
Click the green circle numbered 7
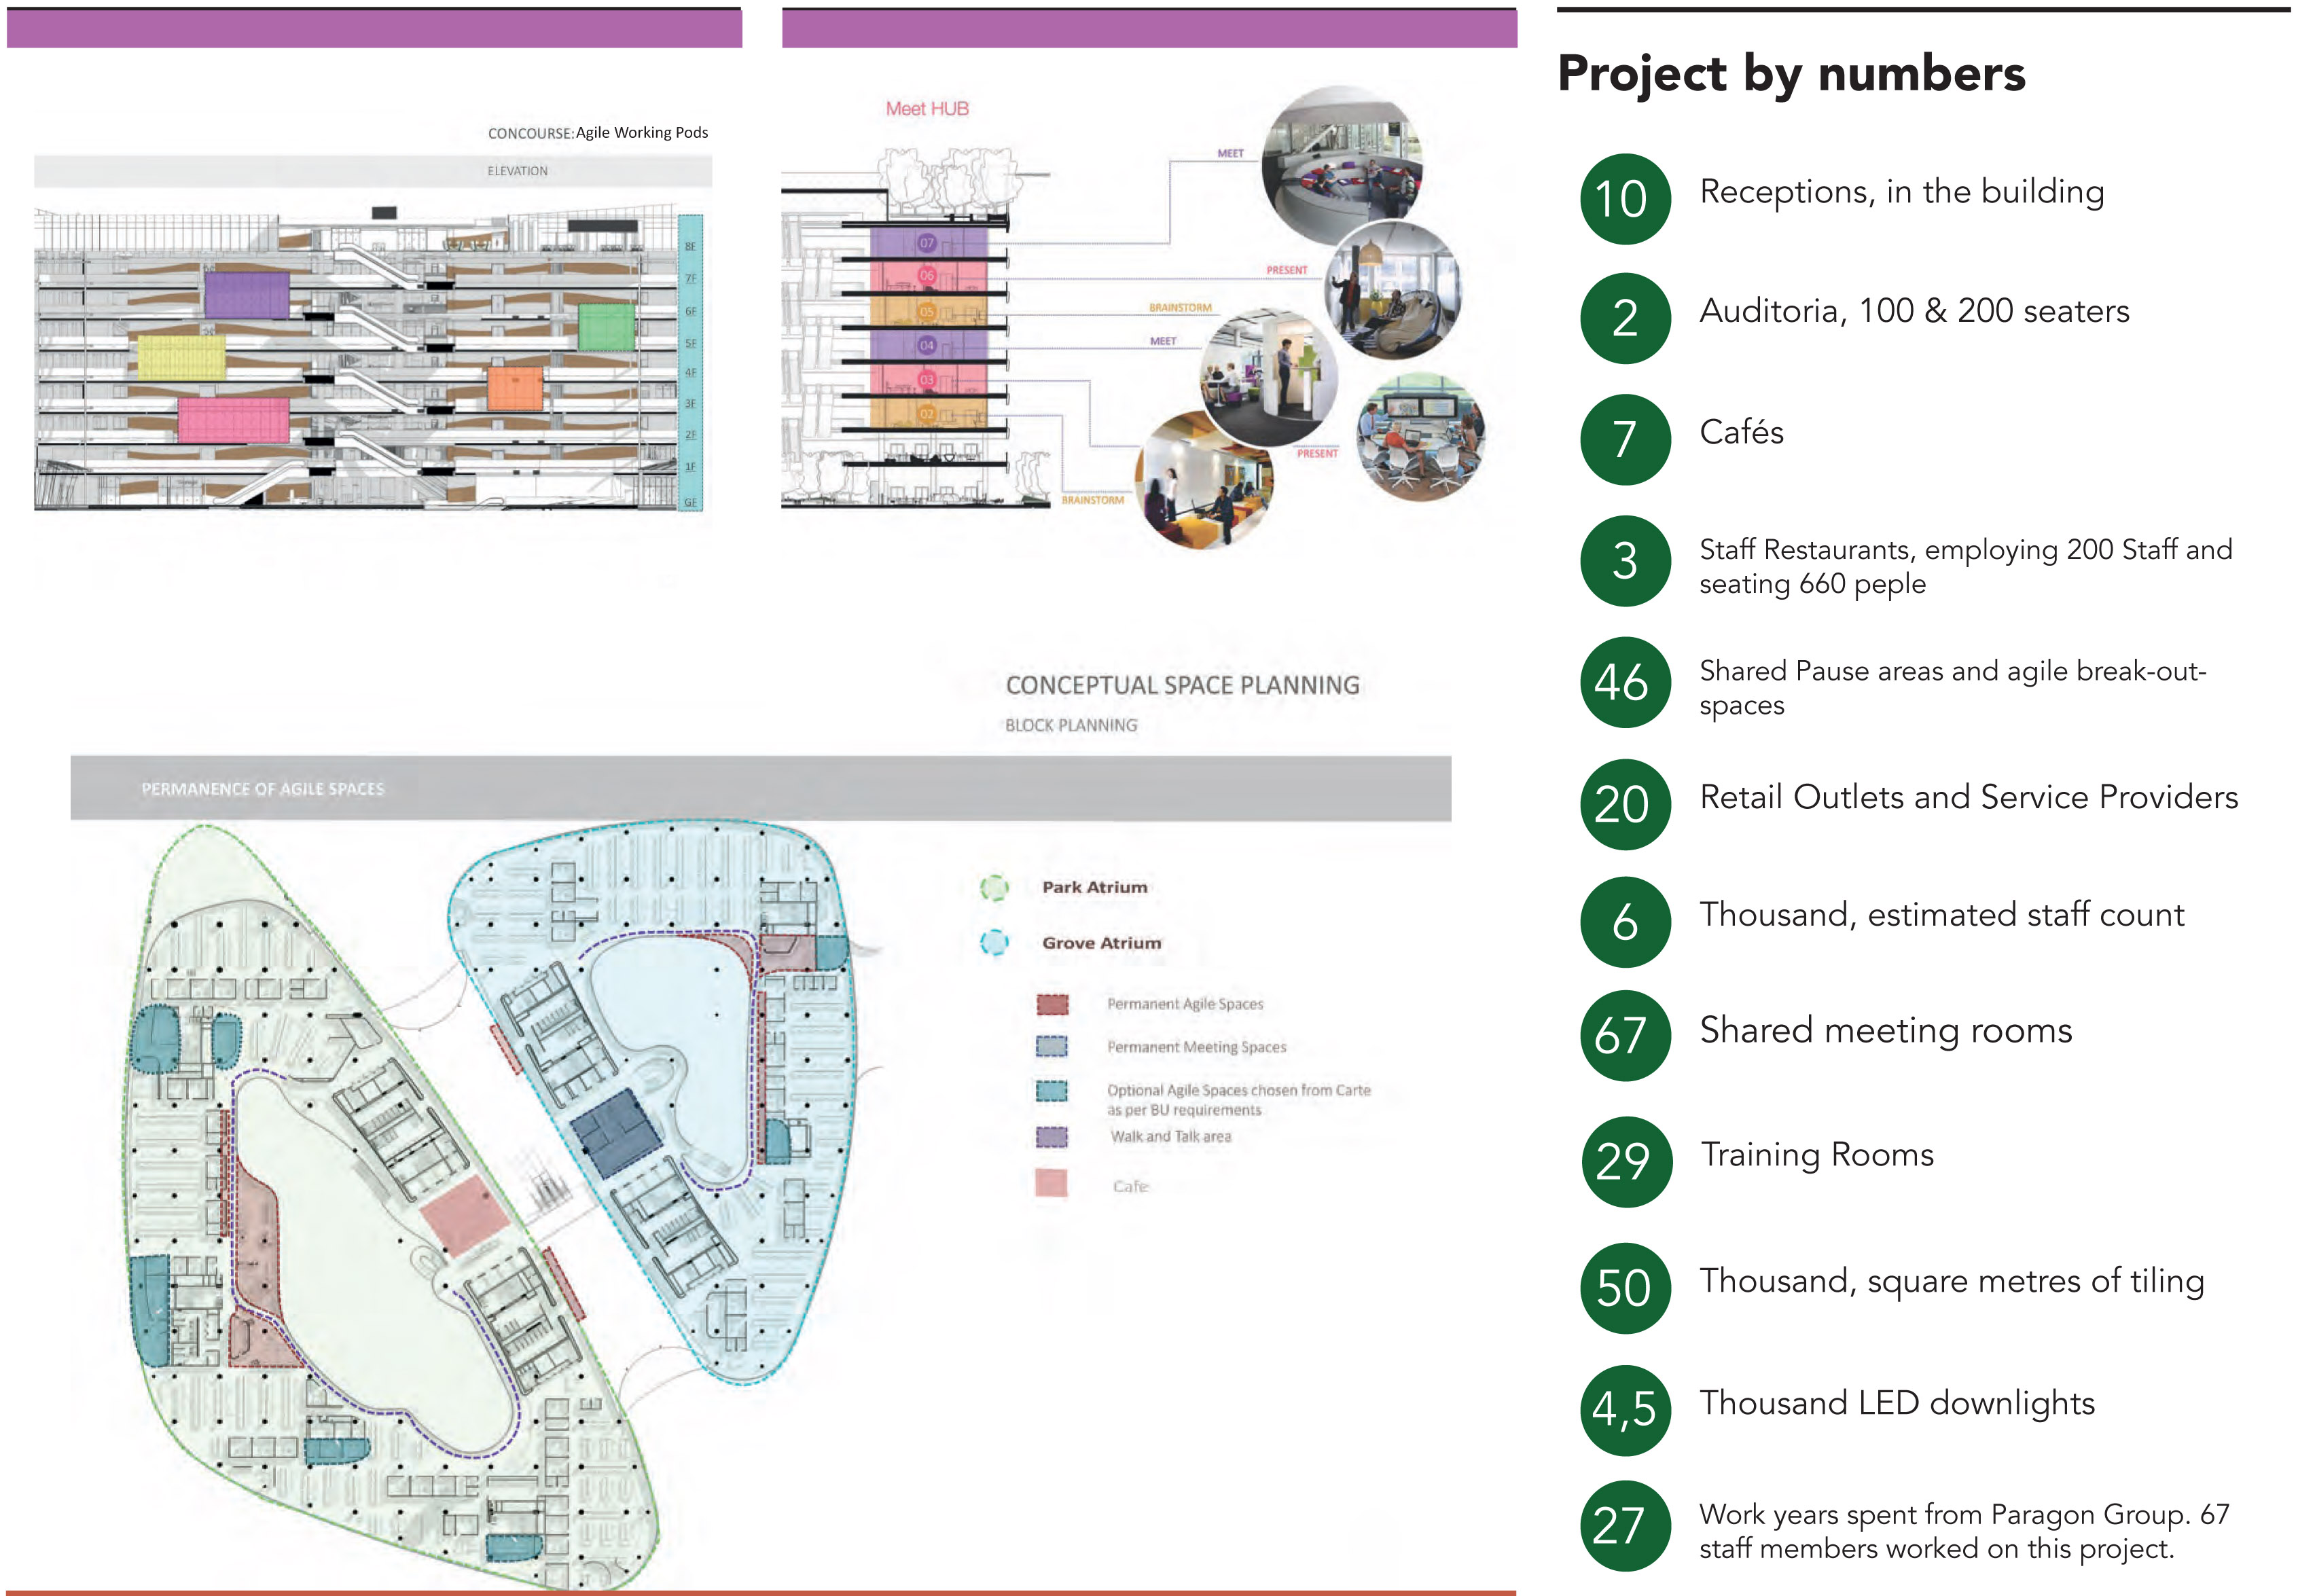[x=1624, y=439]
